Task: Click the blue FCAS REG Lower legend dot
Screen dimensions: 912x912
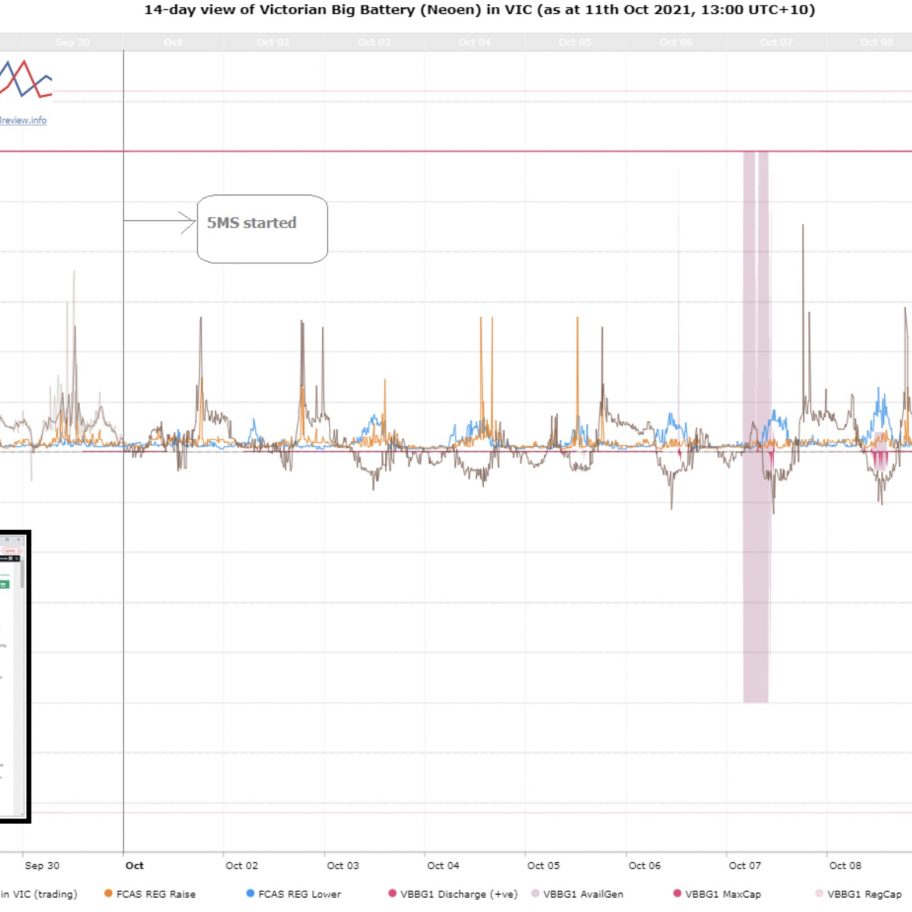Action: pyautogui.click(x=250, y=893)
